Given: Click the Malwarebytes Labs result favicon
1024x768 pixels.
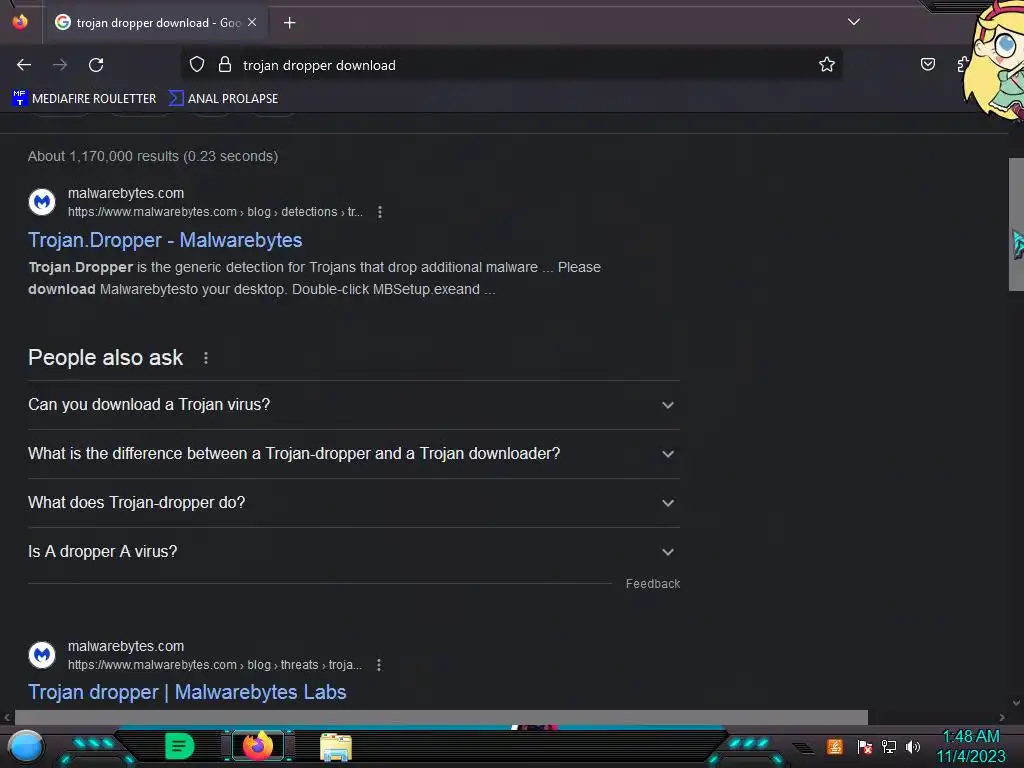Looking at the screenshot, I should pos(42,655).
